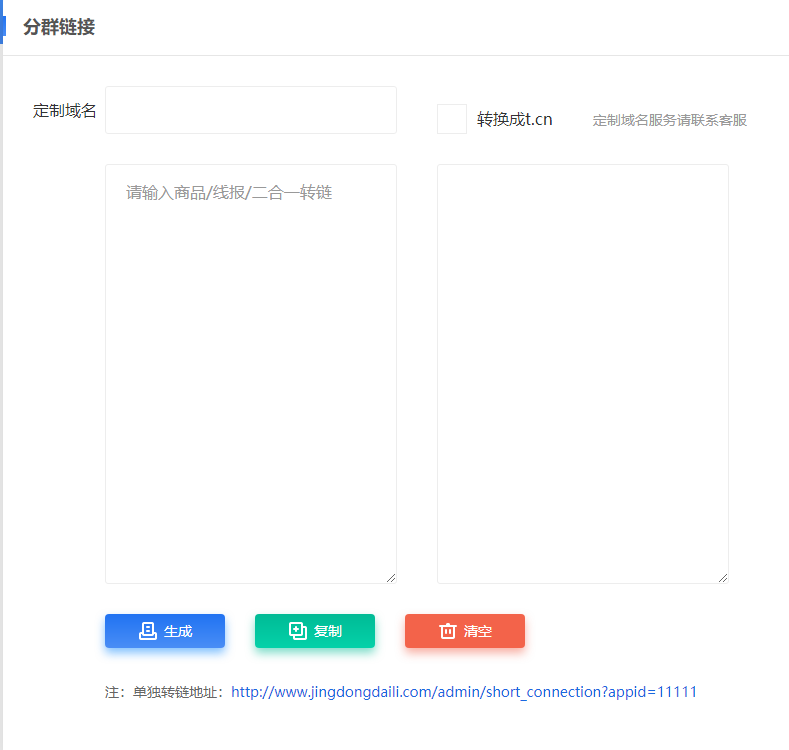Open the jingdongdaili short_connection link
Image resolution: width=789 pixels, height=750 pixels.
464,692
